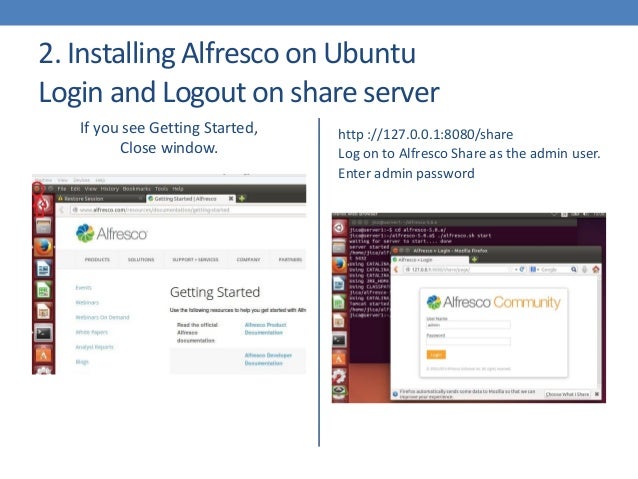This screenshot has width=638, height=479.
Task: Open the Edit menu in Firefox
Action: pyautogui.click(x=76, y=189)
